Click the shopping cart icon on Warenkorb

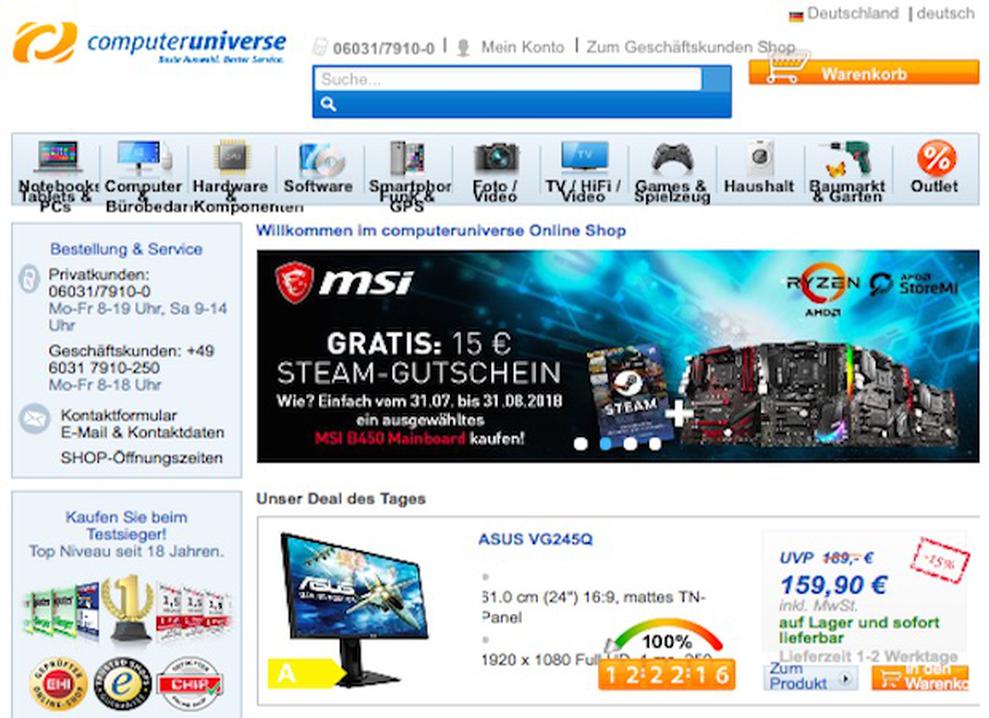pos(786,68)
